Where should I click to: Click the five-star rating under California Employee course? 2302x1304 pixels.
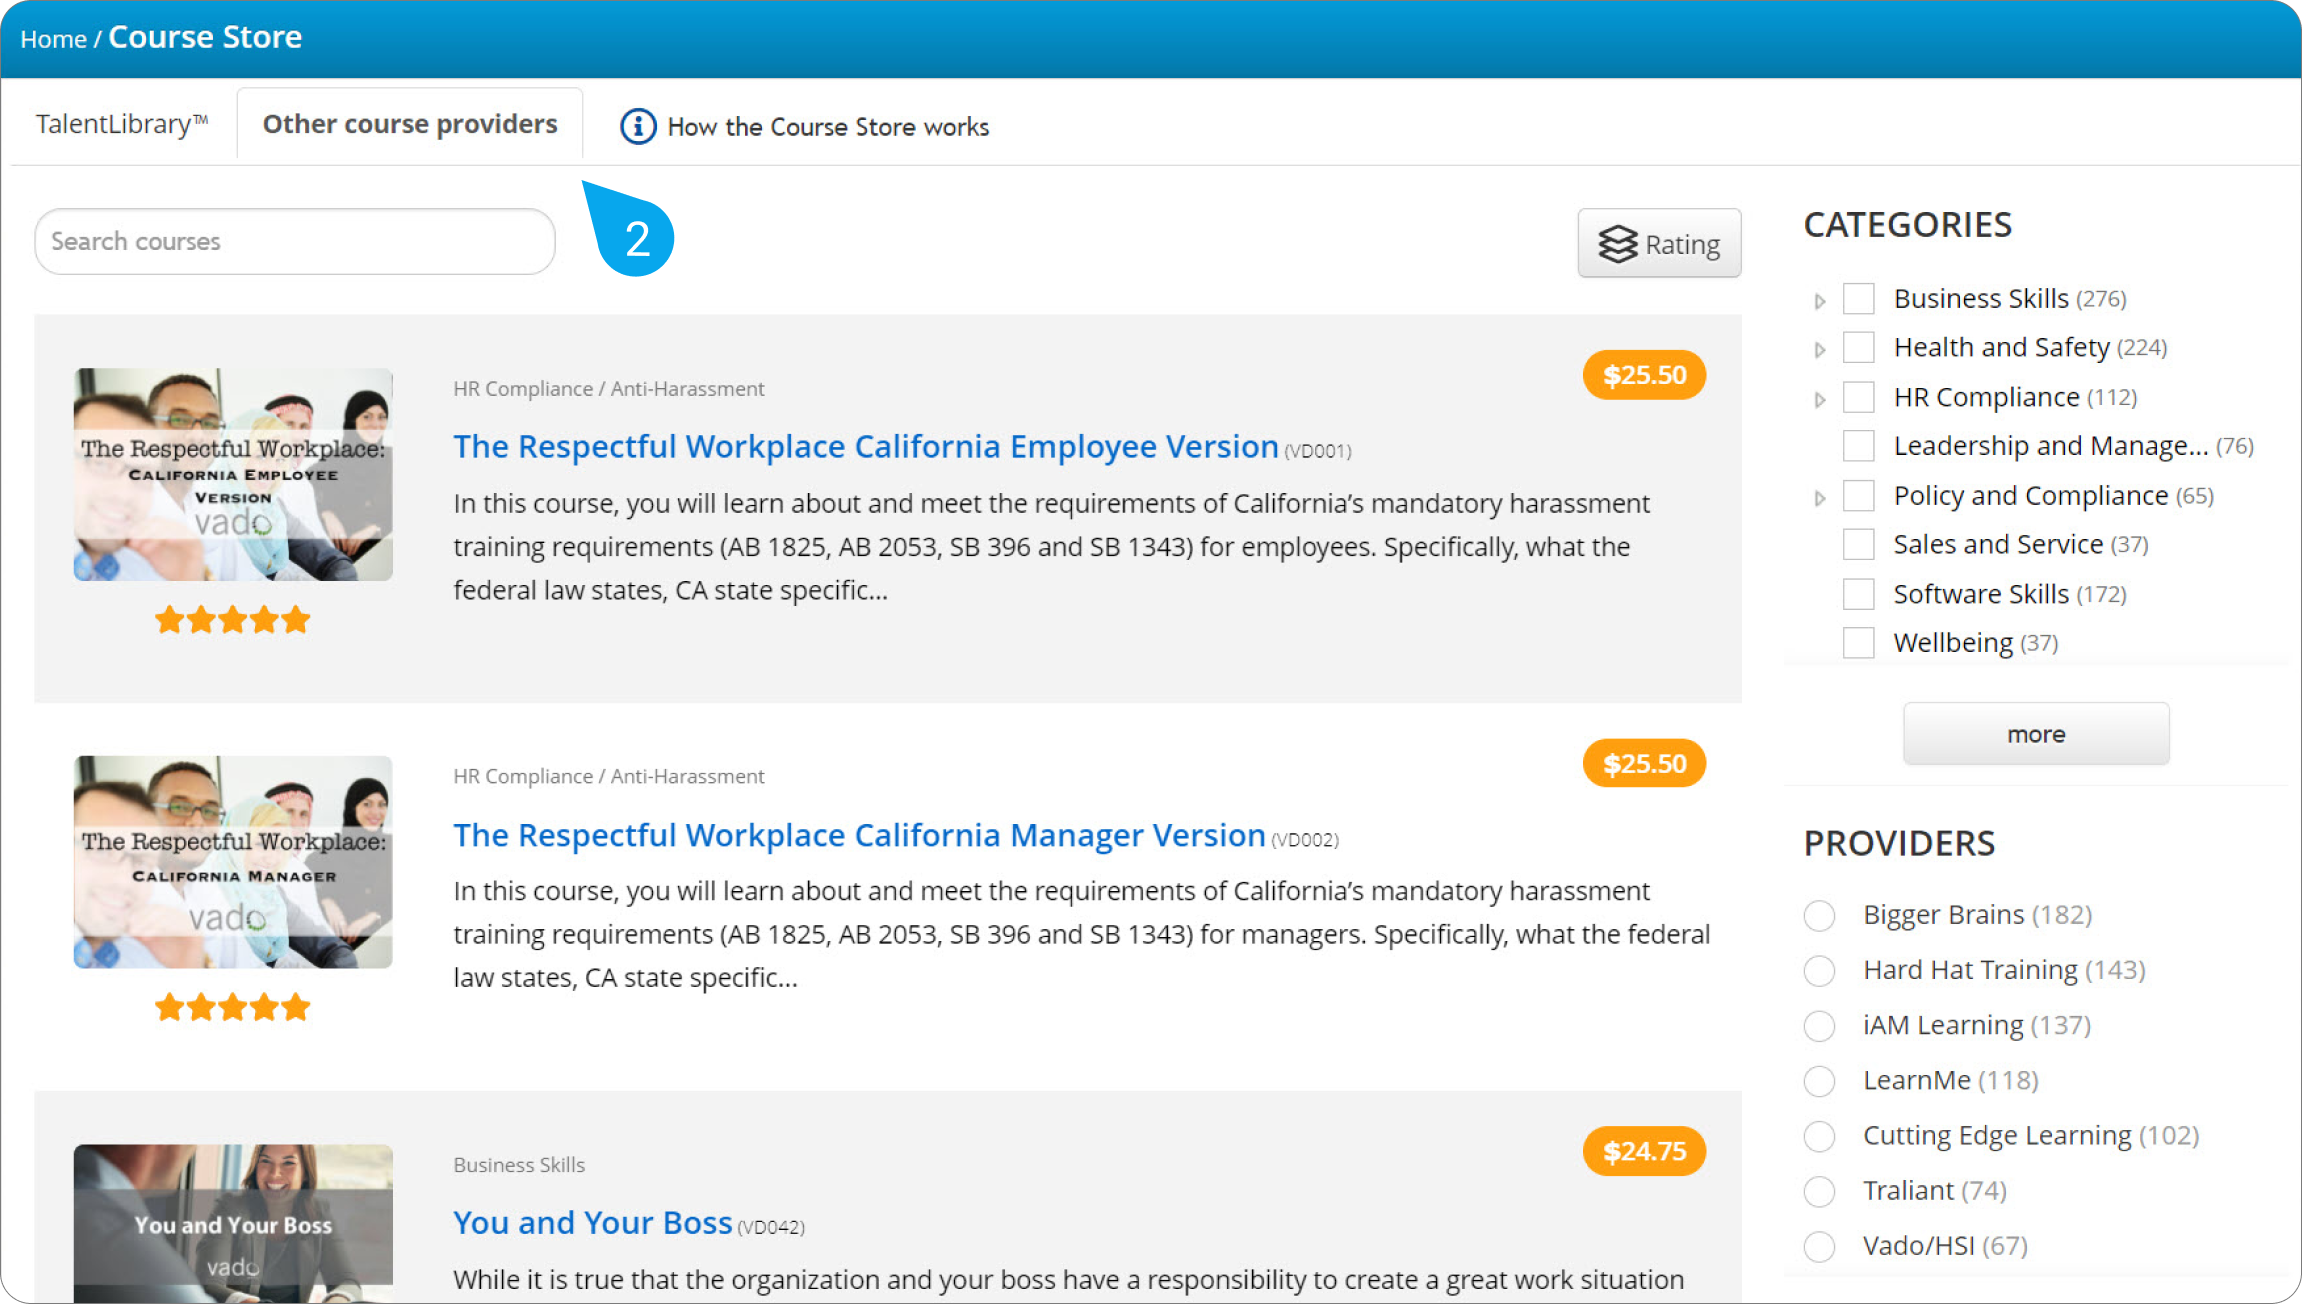pos(233,620)
